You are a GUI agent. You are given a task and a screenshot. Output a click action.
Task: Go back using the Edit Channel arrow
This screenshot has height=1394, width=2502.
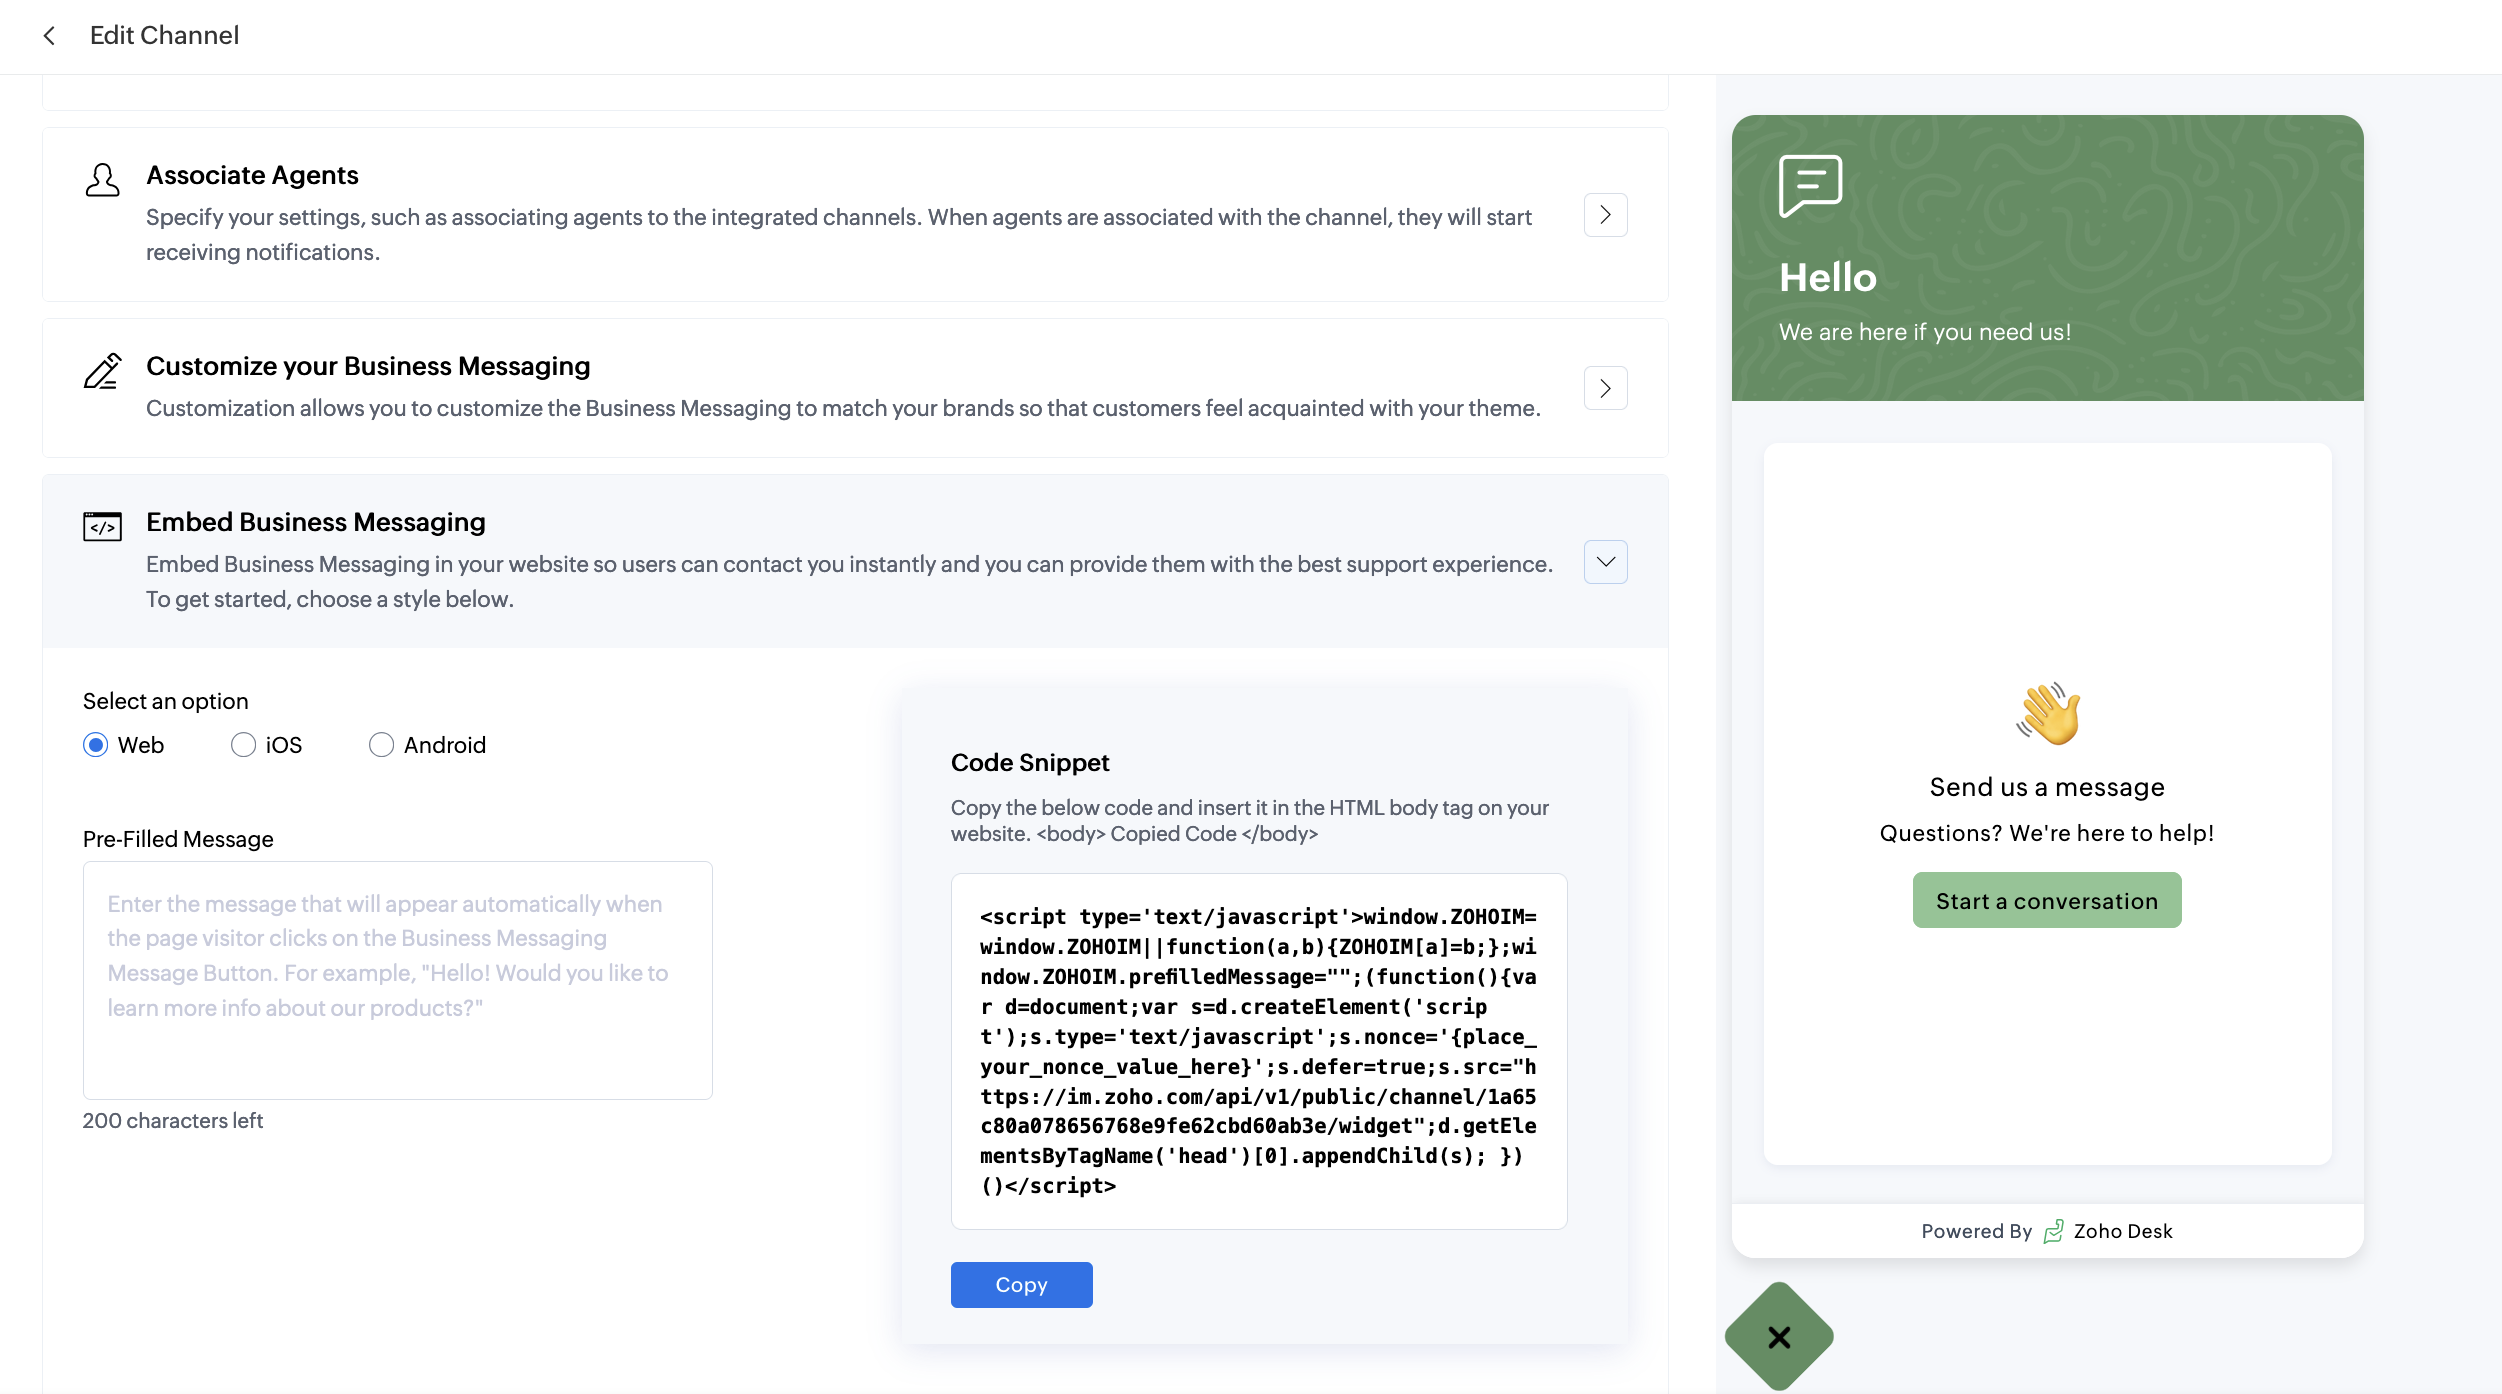click(49, 36)
